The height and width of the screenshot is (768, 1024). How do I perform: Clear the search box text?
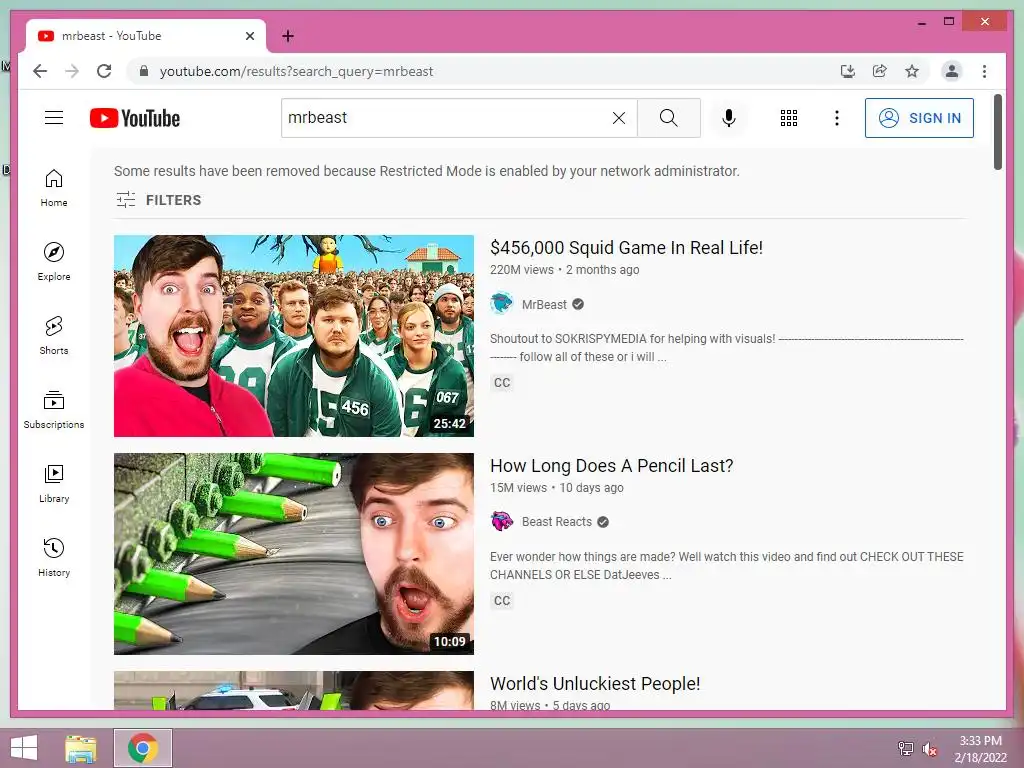click(618, 118)
